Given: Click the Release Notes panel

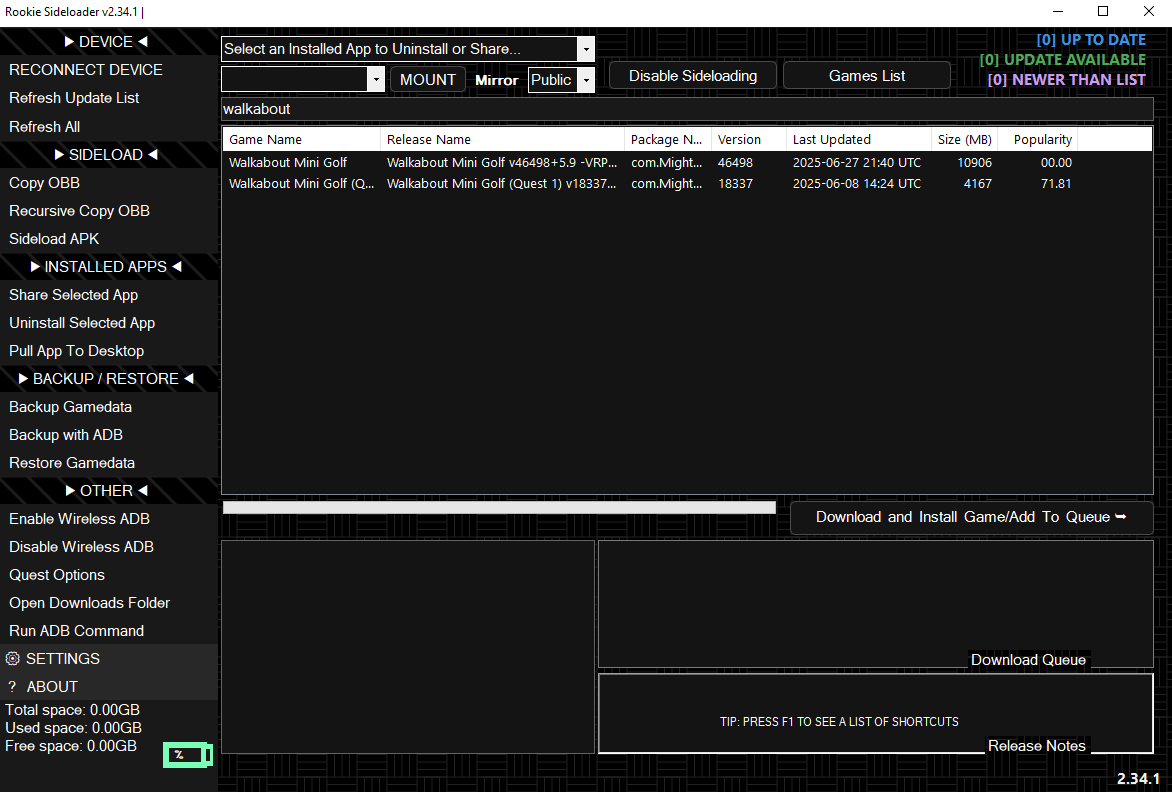Looking at the screenshot, I should (x=875, y=714).
